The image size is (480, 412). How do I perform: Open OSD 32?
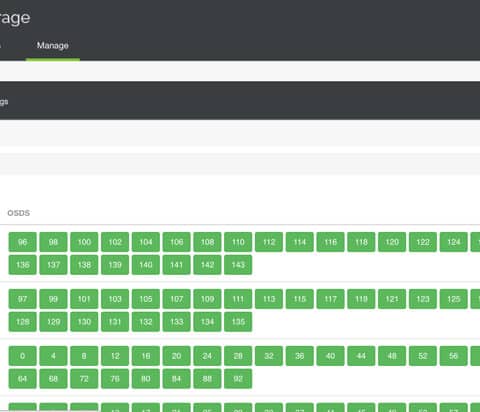269,356
